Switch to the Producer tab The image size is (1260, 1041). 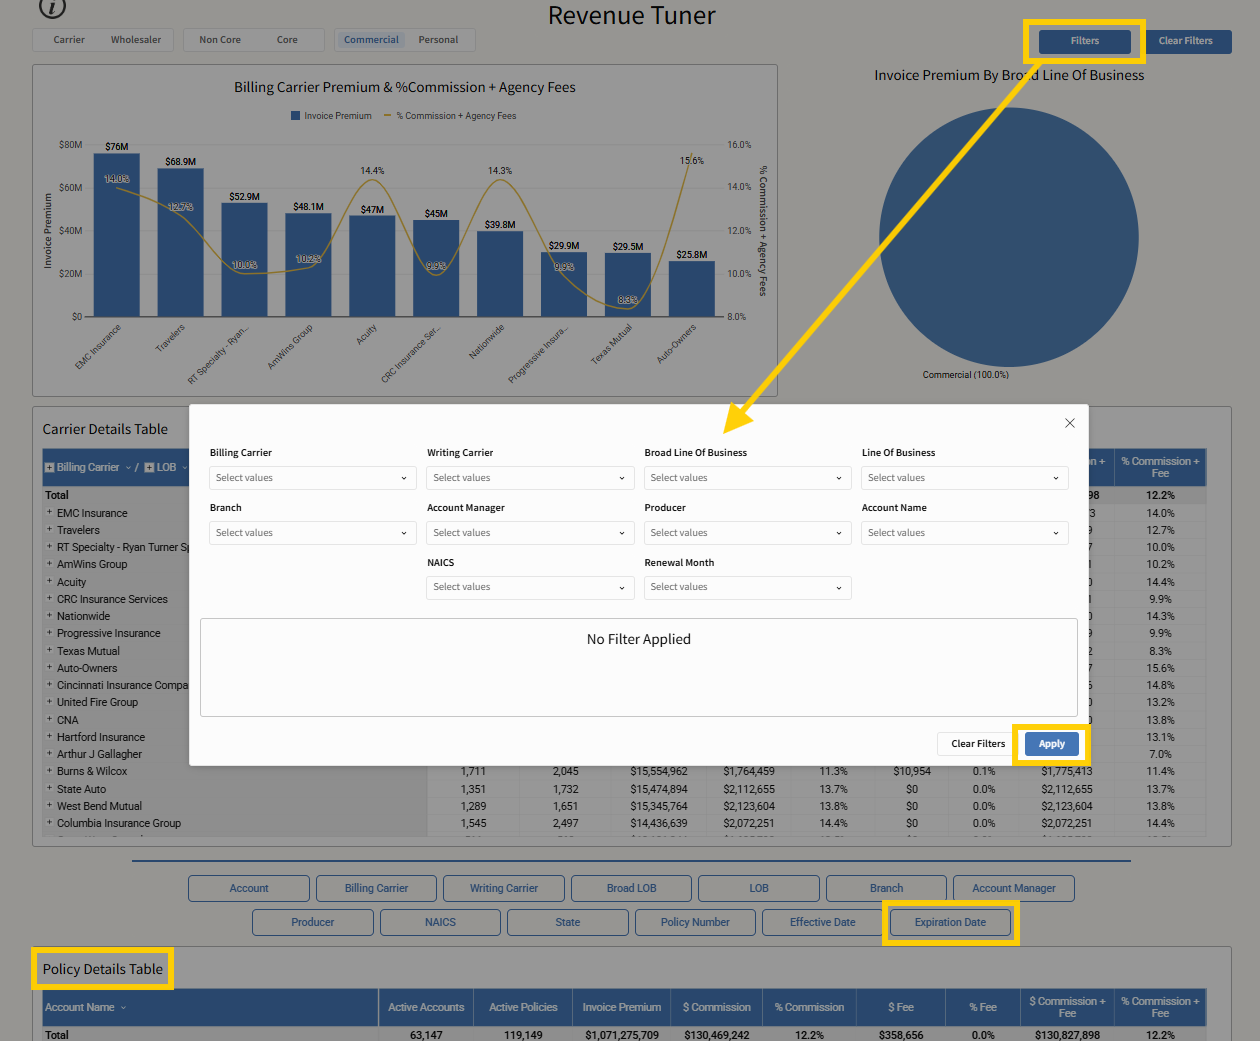[x=313, y=922]
